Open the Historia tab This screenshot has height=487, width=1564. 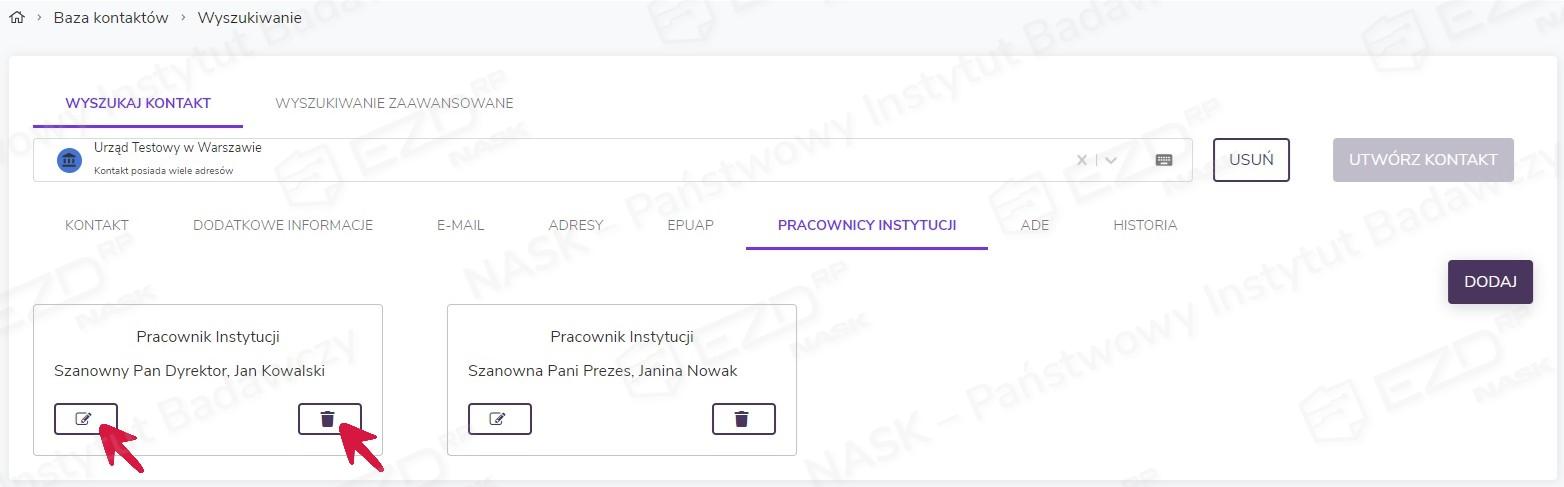tap(1145, 225)
